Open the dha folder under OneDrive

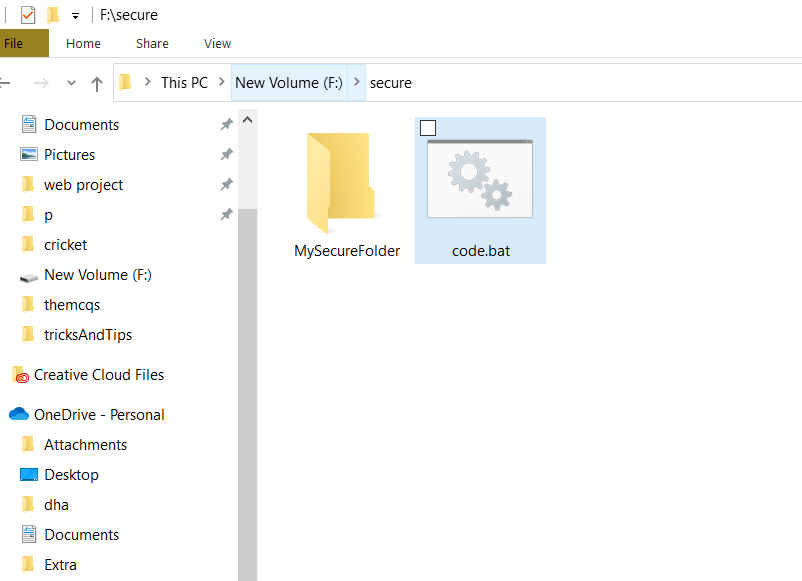click(x=56, y=505)
